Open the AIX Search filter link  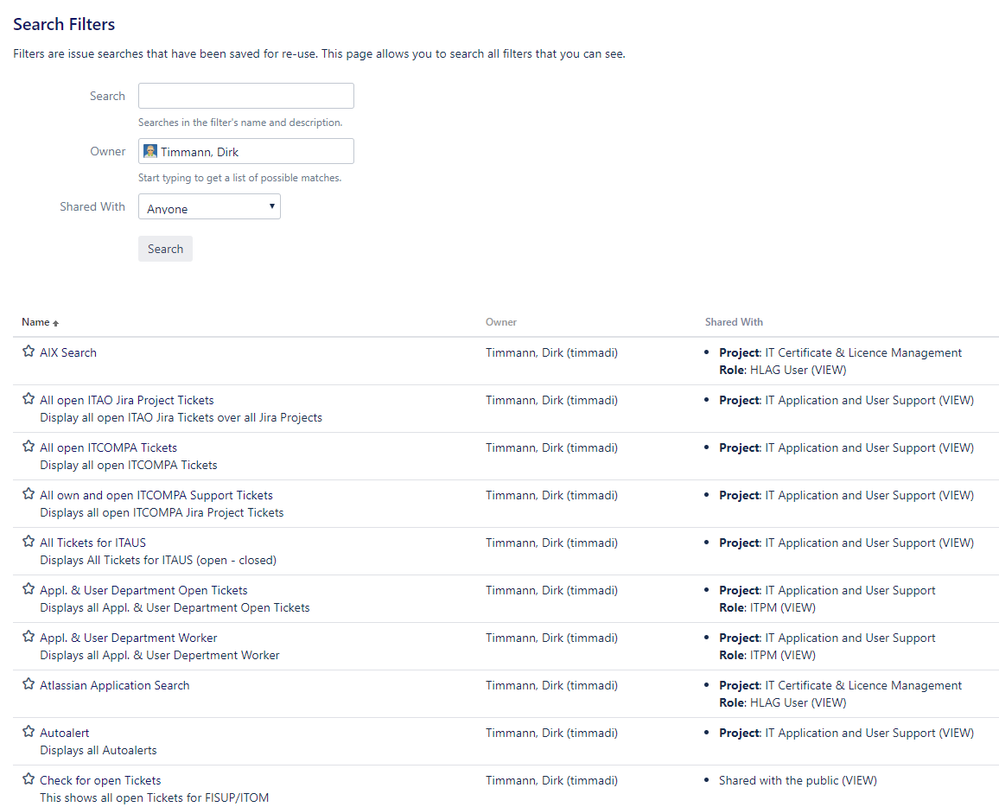pos(68,353)
